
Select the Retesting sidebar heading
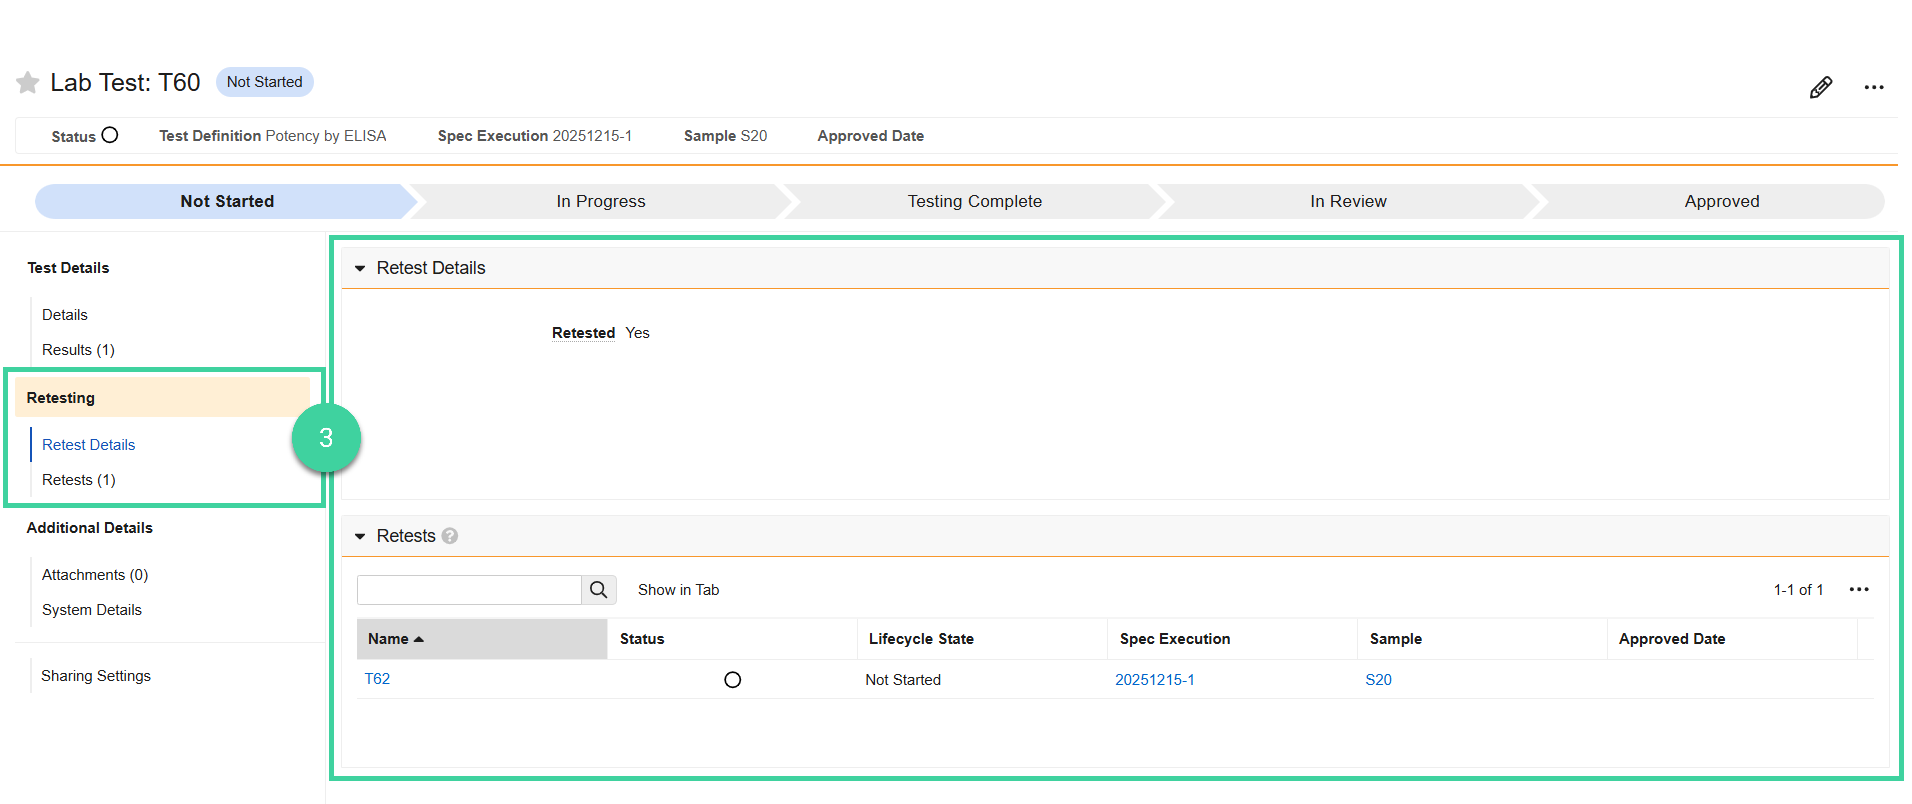click(x=162, y=398)
